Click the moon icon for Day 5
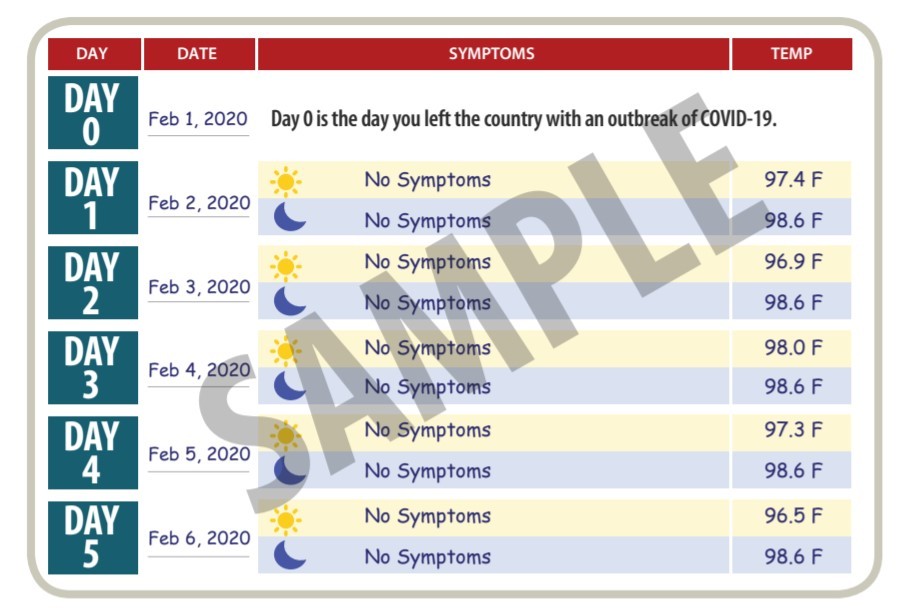Viewport: 907px width, 615px height. coord(289,555)
